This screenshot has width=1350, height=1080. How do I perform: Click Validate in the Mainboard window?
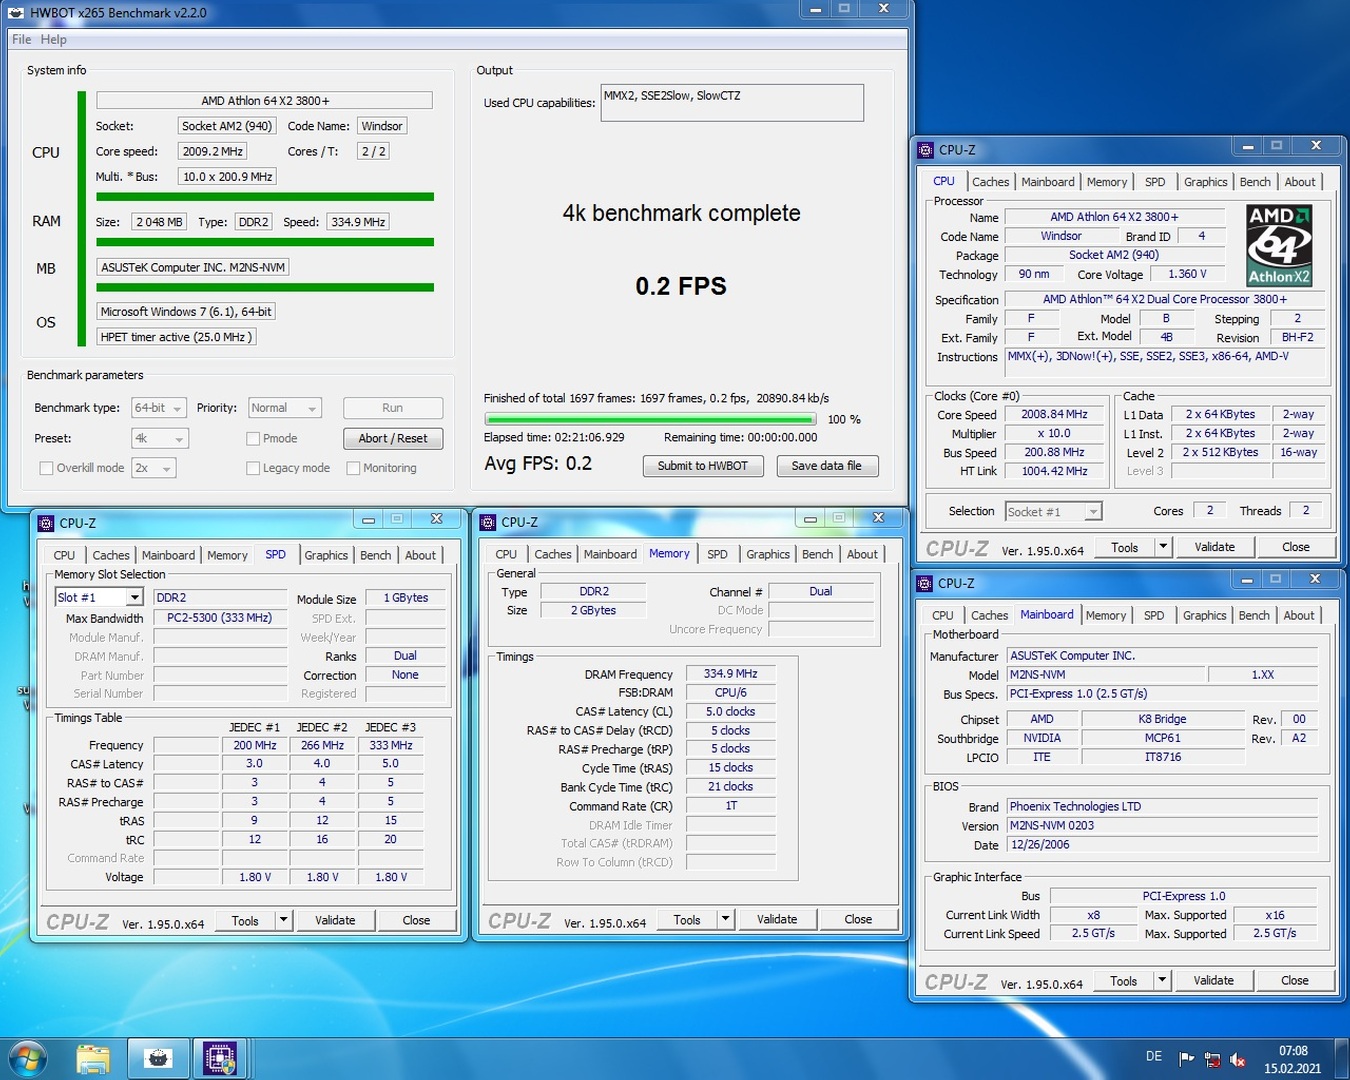click(x=1213, y=980)
